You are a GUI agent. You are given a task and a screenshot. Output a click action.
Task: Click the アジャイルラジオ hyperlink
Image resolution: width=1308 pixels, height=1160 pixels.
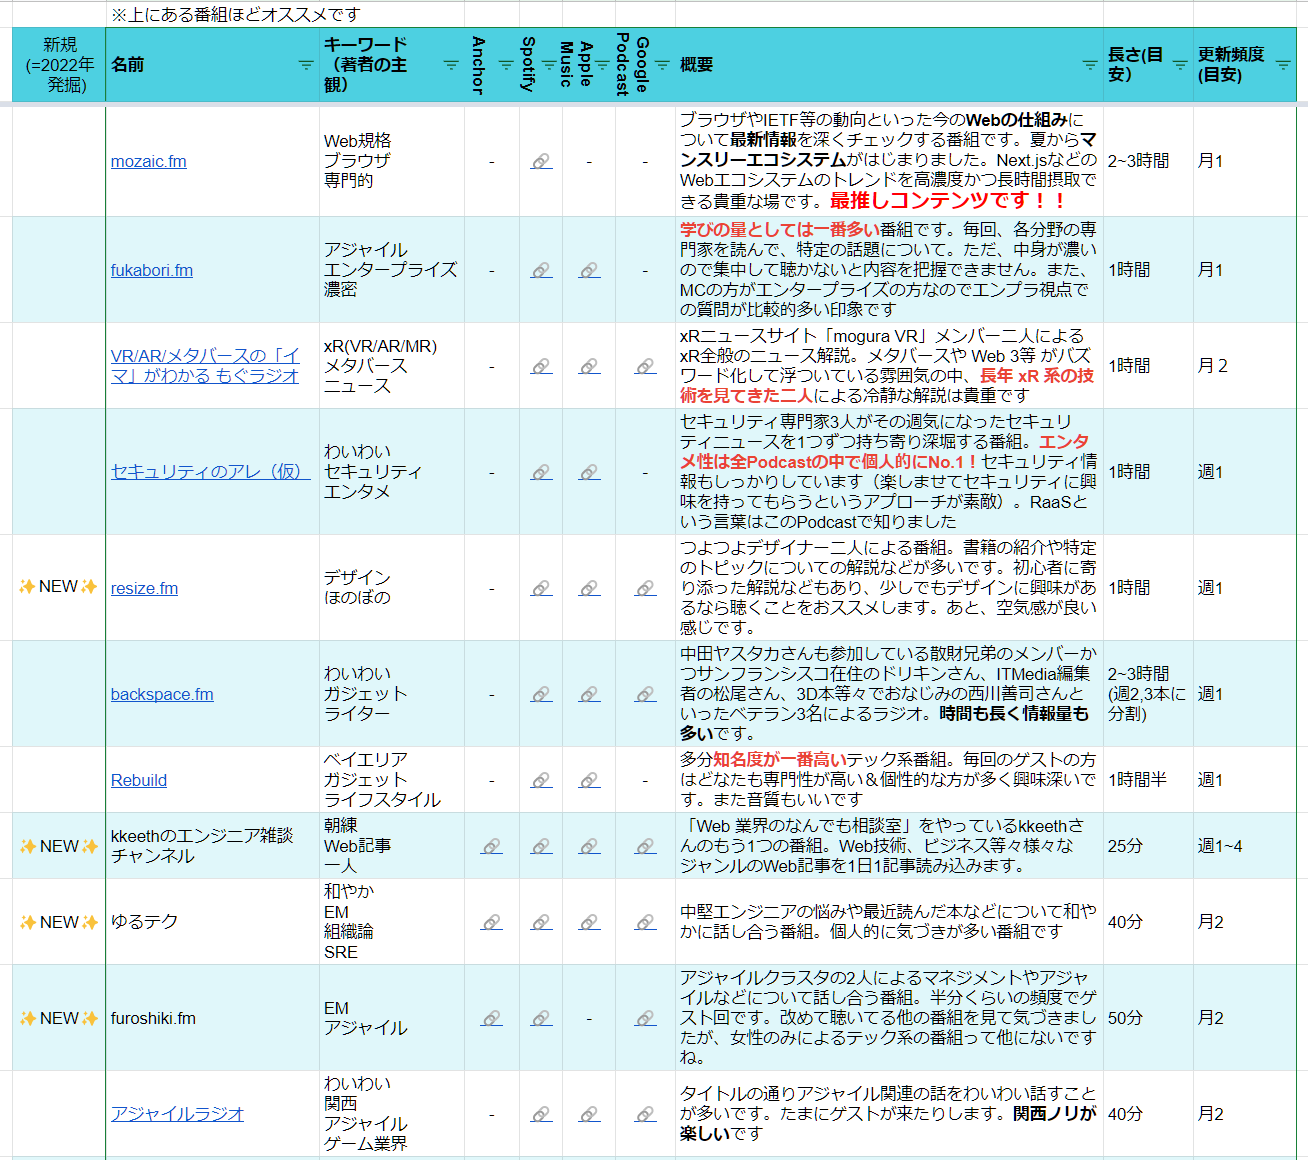click(x=177, y=1113)
